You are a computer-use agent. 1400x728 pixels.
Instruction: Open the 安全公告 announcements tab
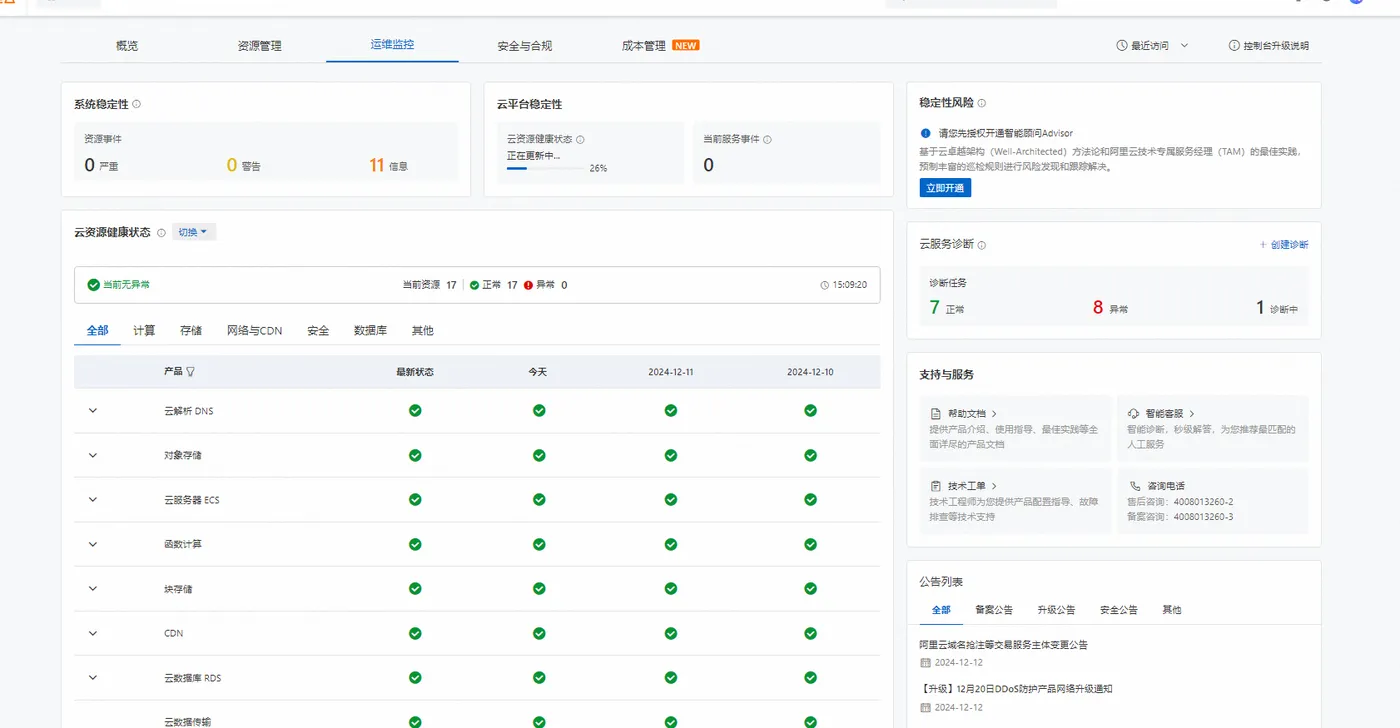point(1118,610)
